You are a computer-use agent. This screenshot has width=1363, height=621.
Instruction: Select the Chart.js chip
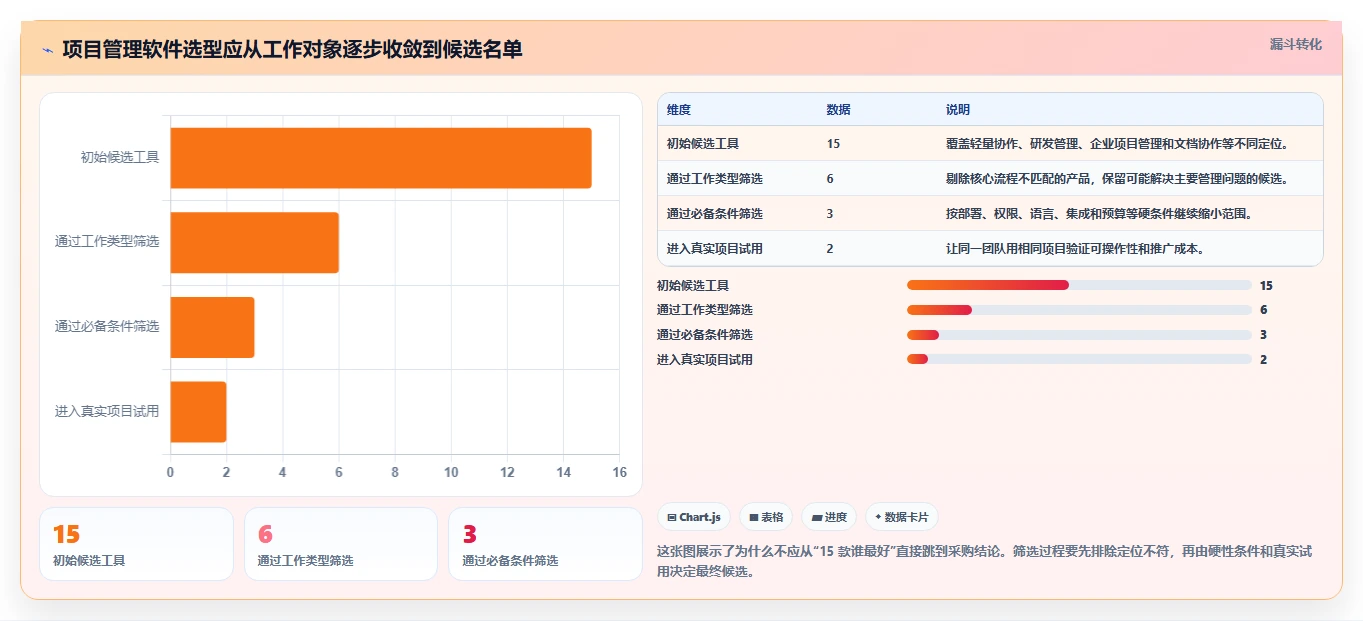click(694, 517)
